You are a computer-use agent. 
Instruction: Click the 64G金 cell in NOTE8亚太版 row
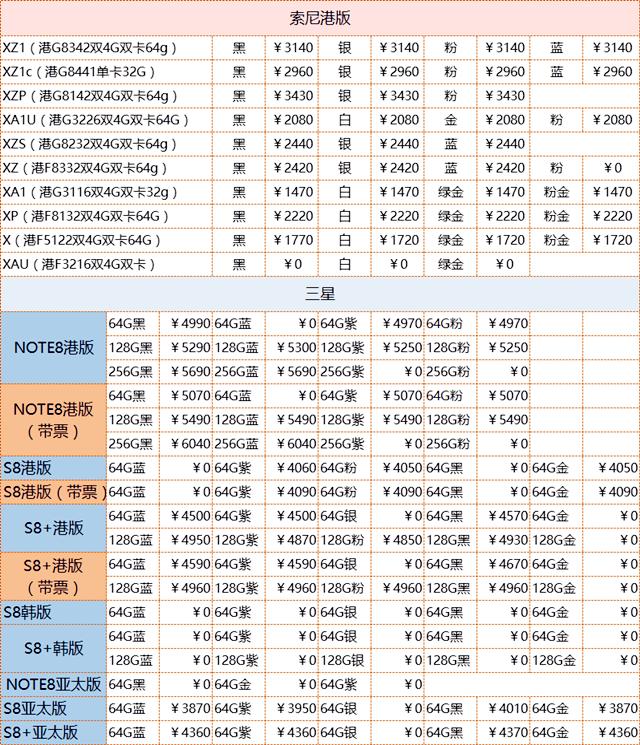pyautogui.click(x=239, y=685)
